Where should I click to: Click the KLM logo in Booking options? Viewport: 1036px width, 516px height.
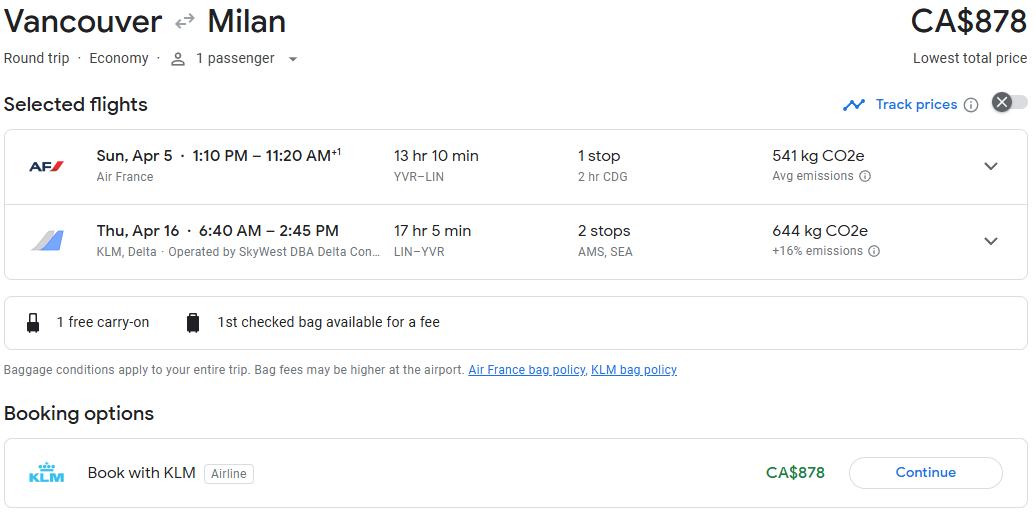[46, 473]
